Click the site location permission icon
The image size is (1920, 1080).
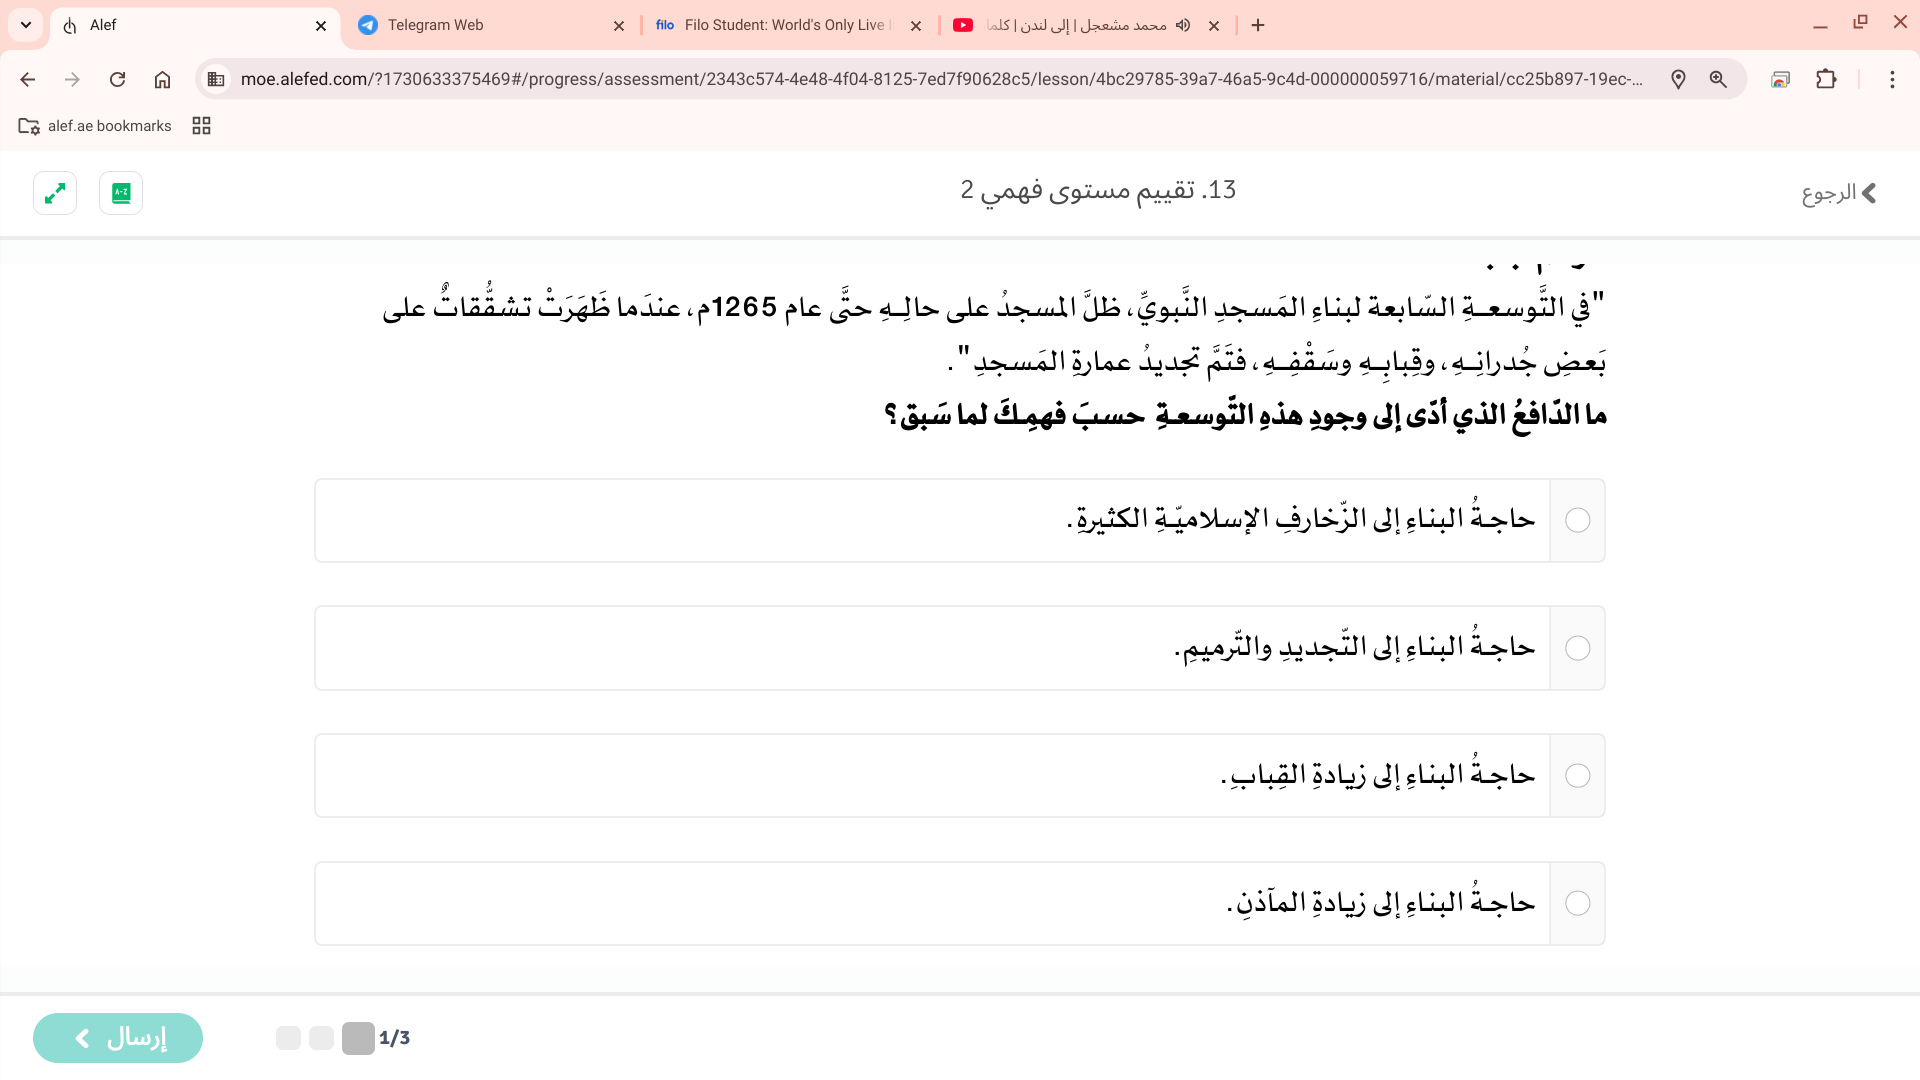1679,79
